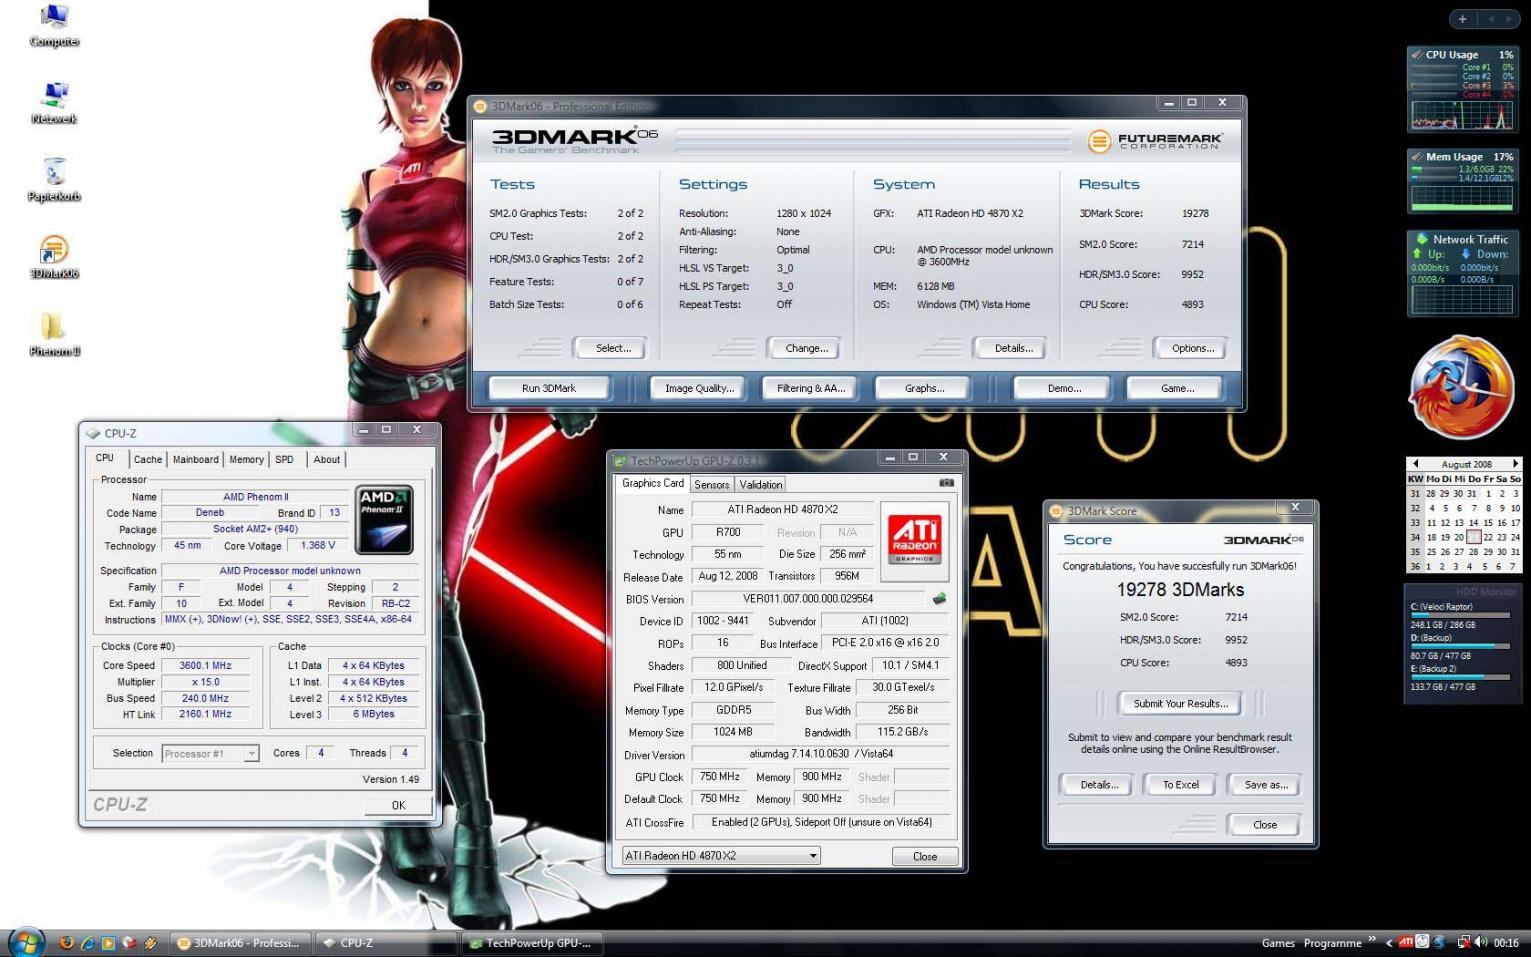Open the Games taskbar toolbar
This screenshot has width=1531, height=957.
(x=1277, y=943)
